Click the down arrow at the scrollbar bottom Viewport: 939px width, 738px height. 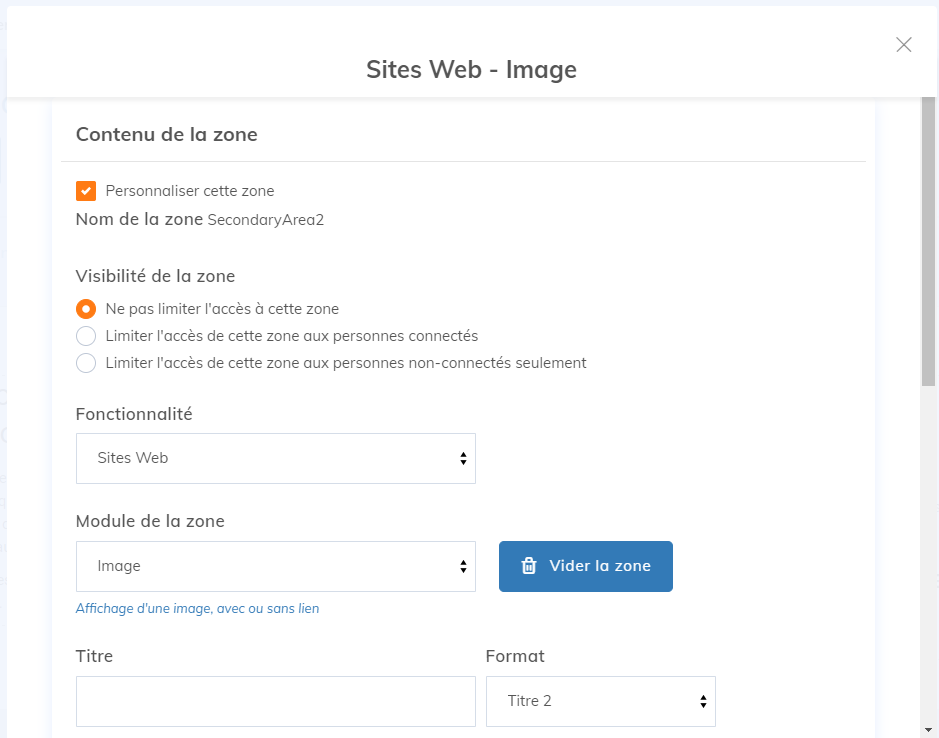tap(928, 729)
